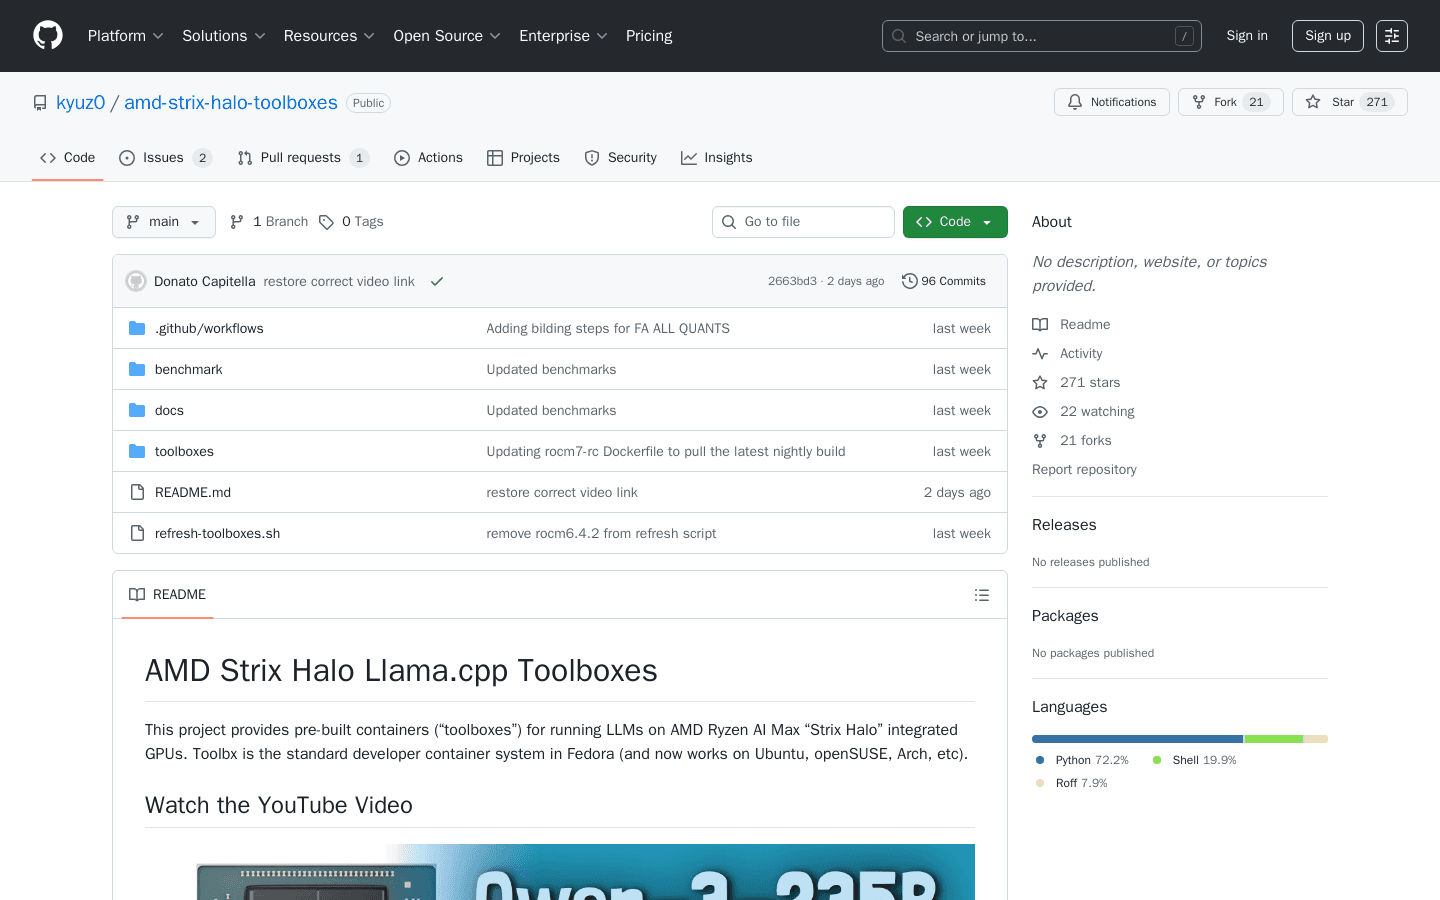This screenshot has width=1440, height=900.
Task: Open the main branch selector dropdown
Action: (x=163, y=221)
